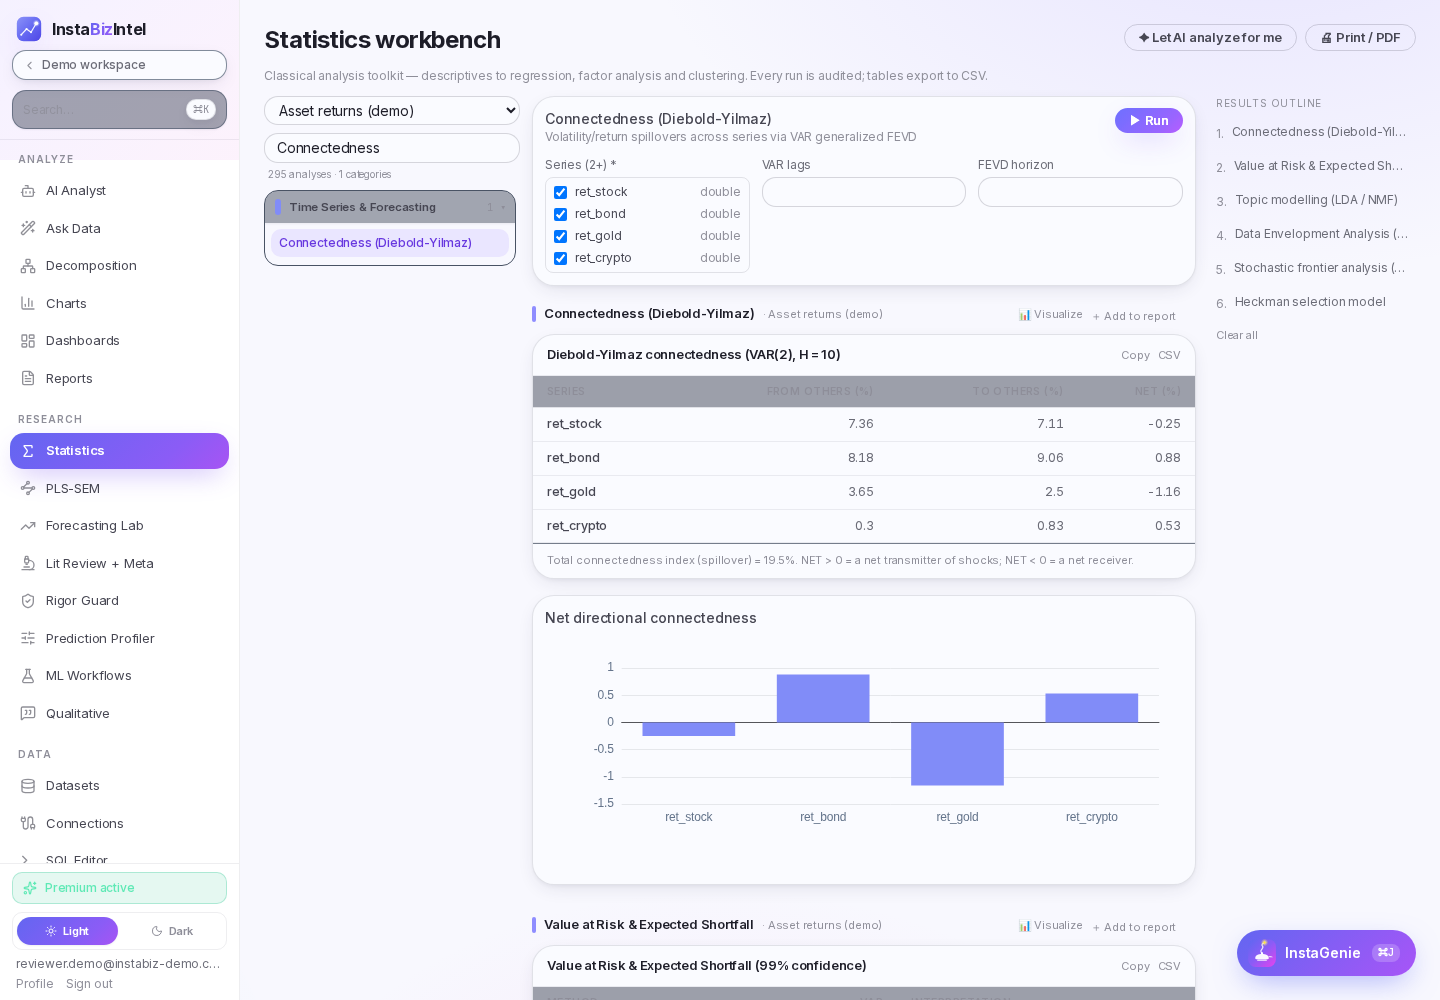The height and width of the screenshot is (1000, 1440).
Task: Open the Asset returns (demo) dataset dropdown
Action: tap(392, 111)
